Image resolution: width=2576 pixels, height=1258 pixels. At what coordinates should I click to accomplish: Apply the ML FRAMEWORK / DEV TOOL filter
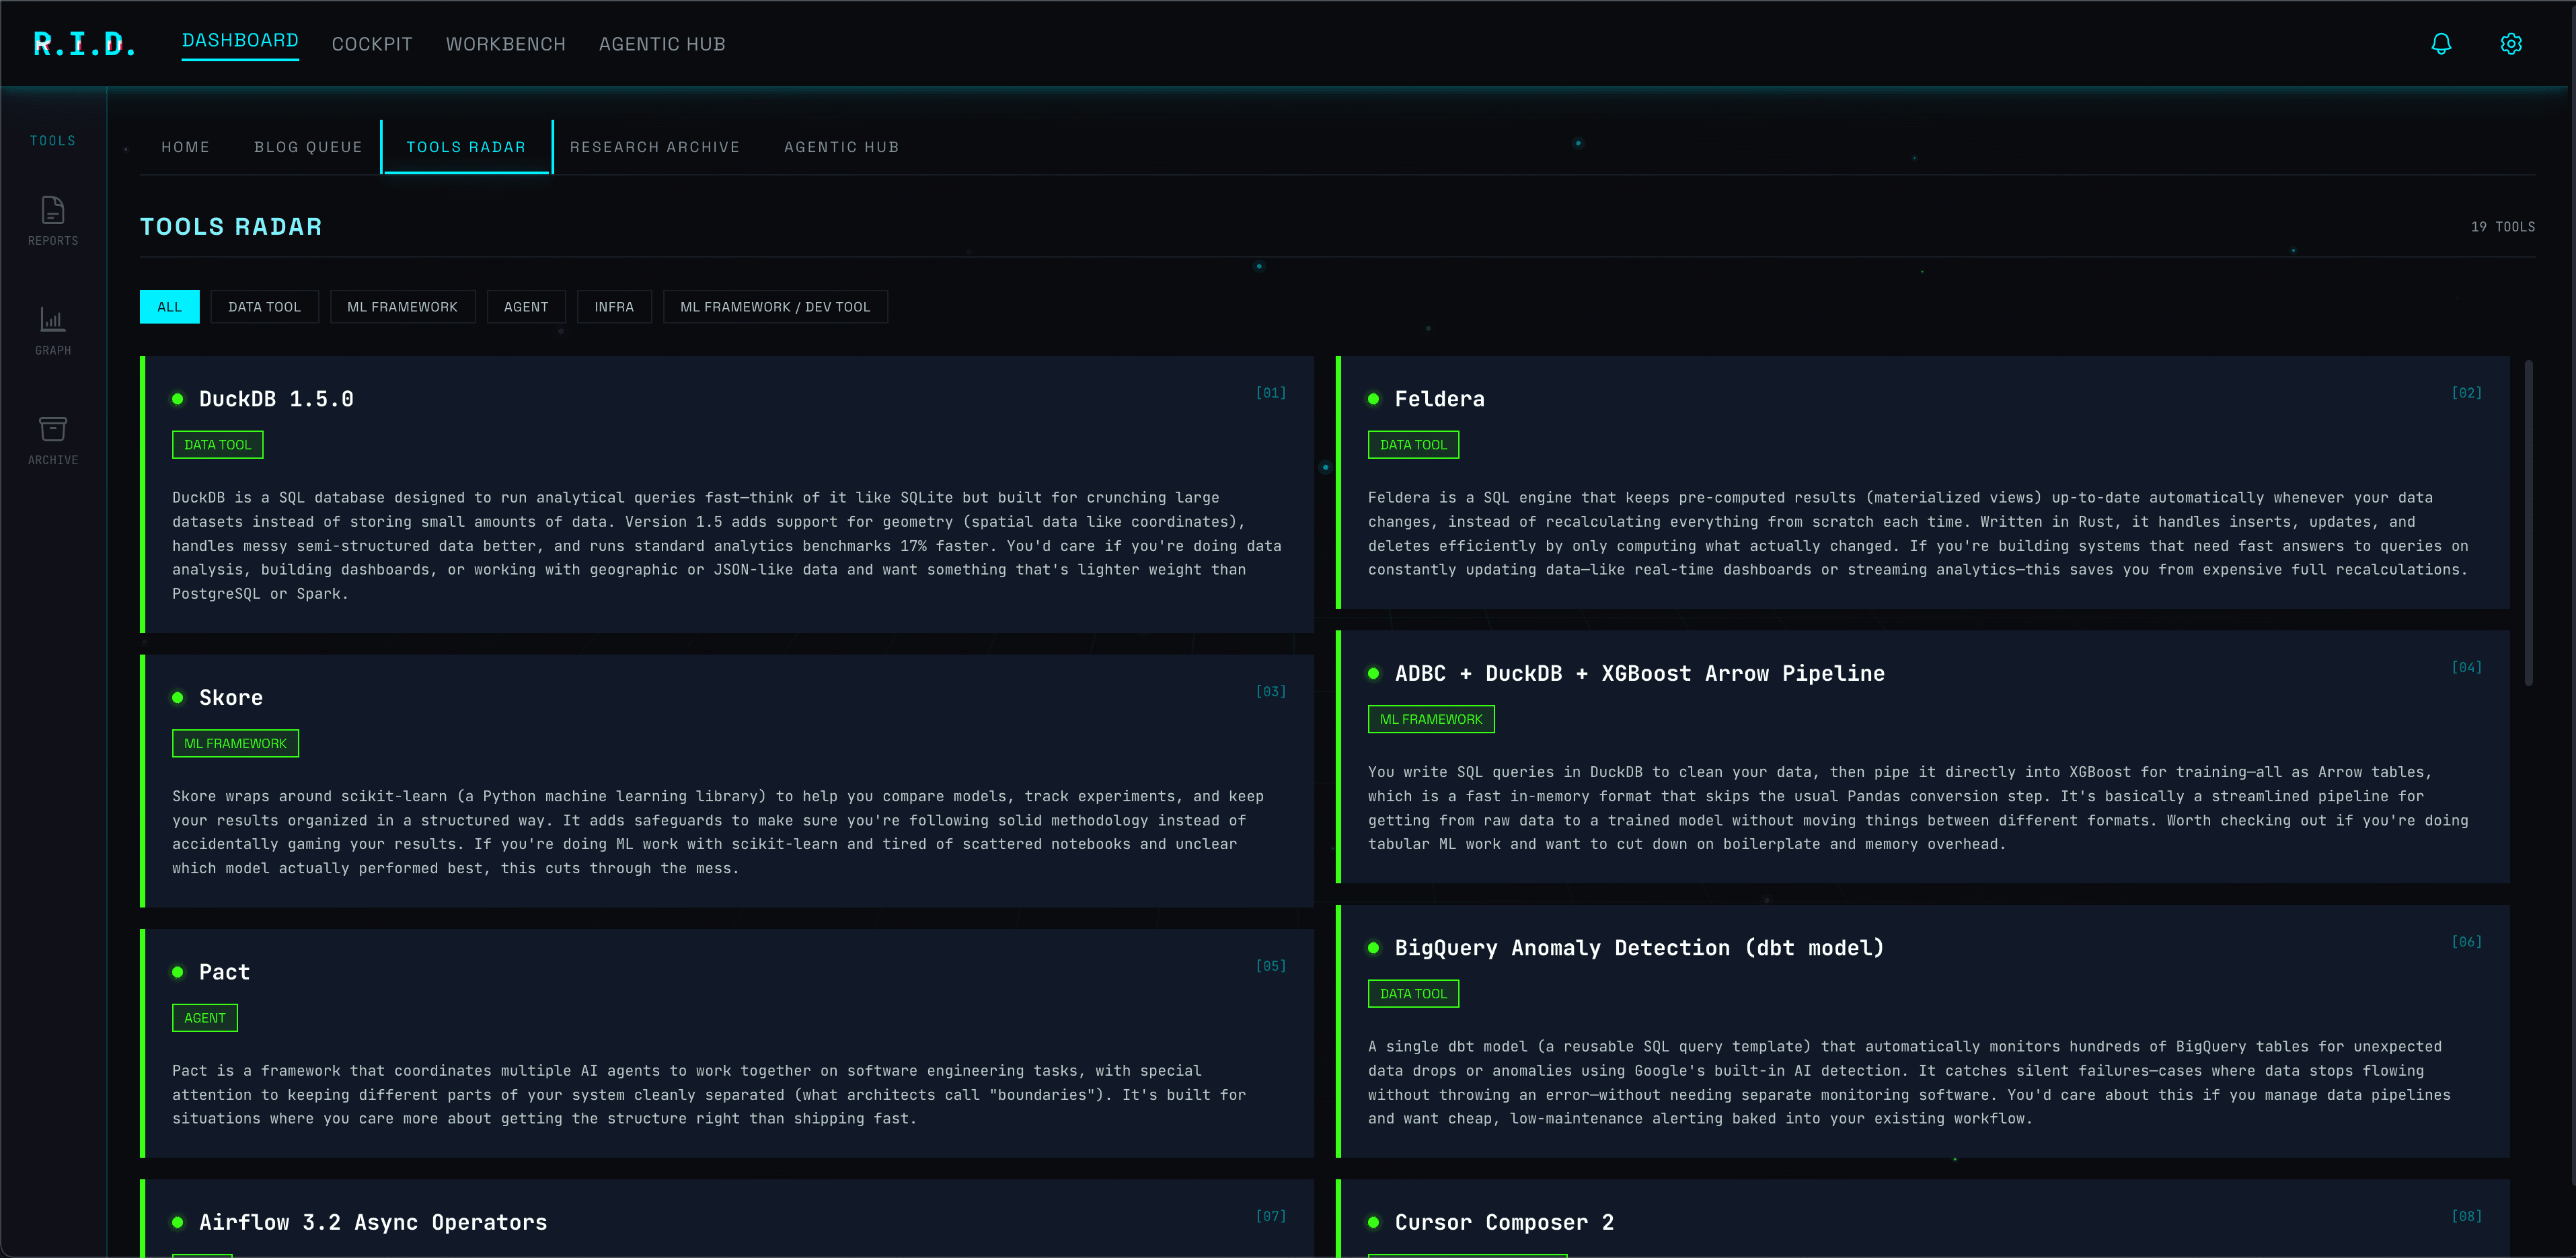tap(775, 307)
